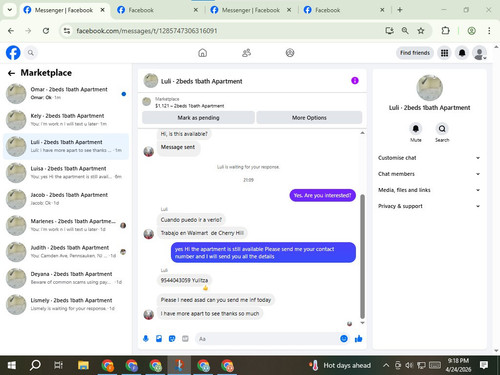Open File Explorer from the taskbar
The width and height of the screenshot is (500, 375).
click(83, 365)
